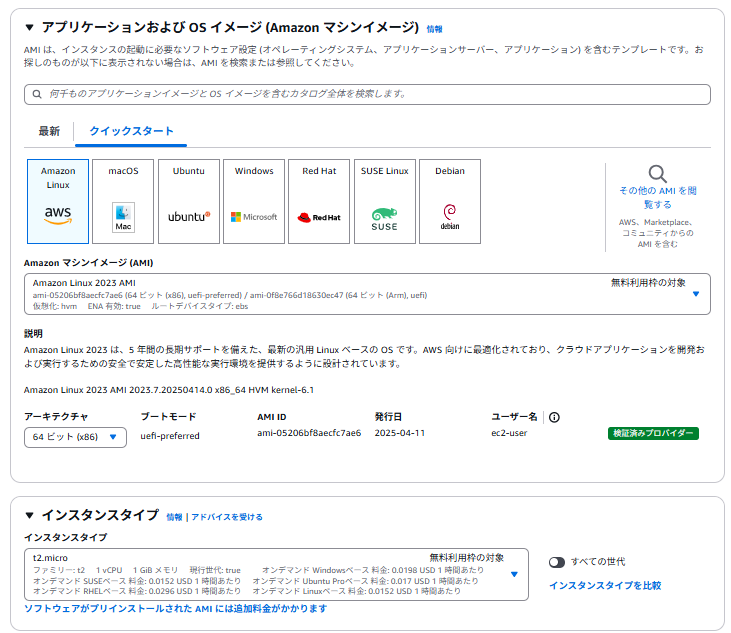
Task: Switch to the クイックスタート tab
Action: point(131,131)
